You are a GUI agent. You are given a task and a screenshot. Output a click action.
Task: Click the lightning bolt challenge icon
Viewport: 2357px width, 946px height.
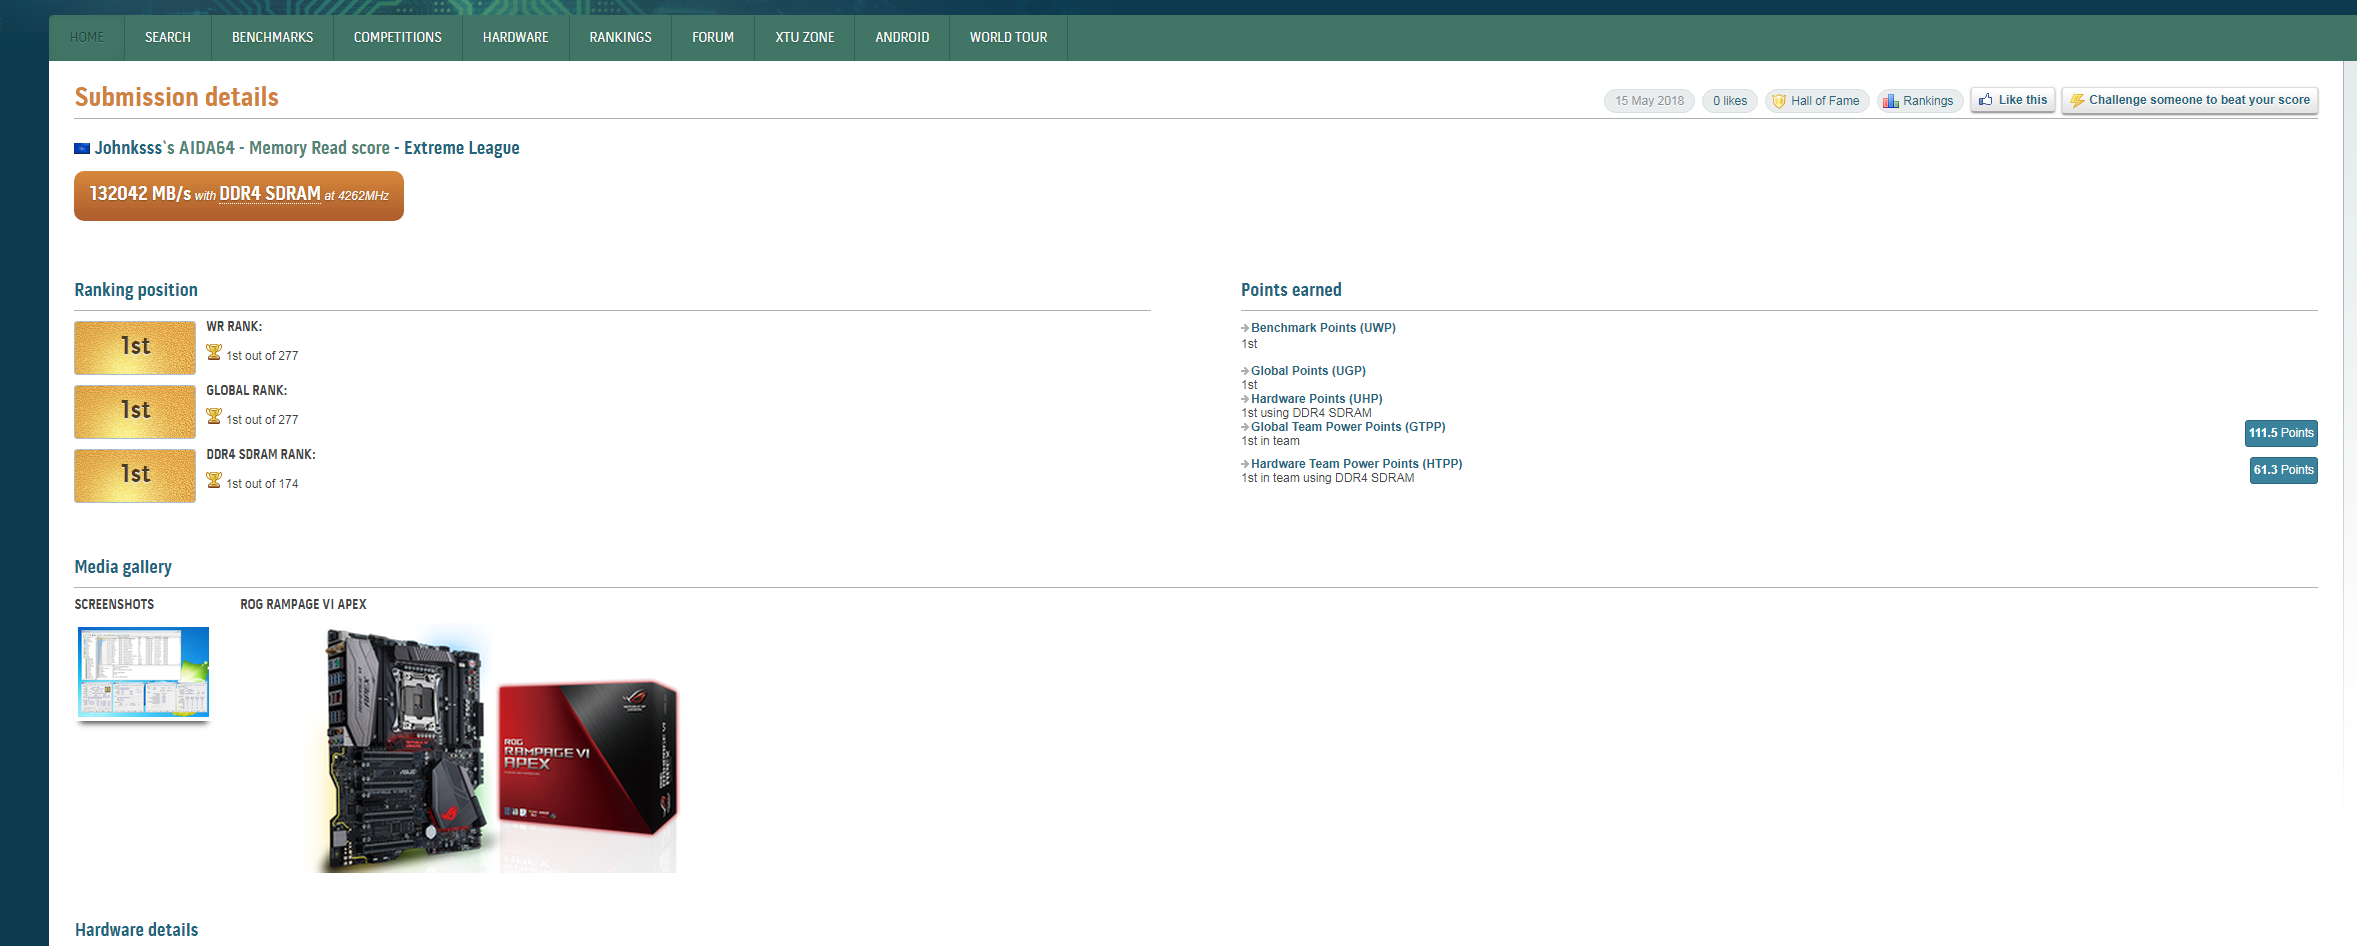[x=2076, y=100]
